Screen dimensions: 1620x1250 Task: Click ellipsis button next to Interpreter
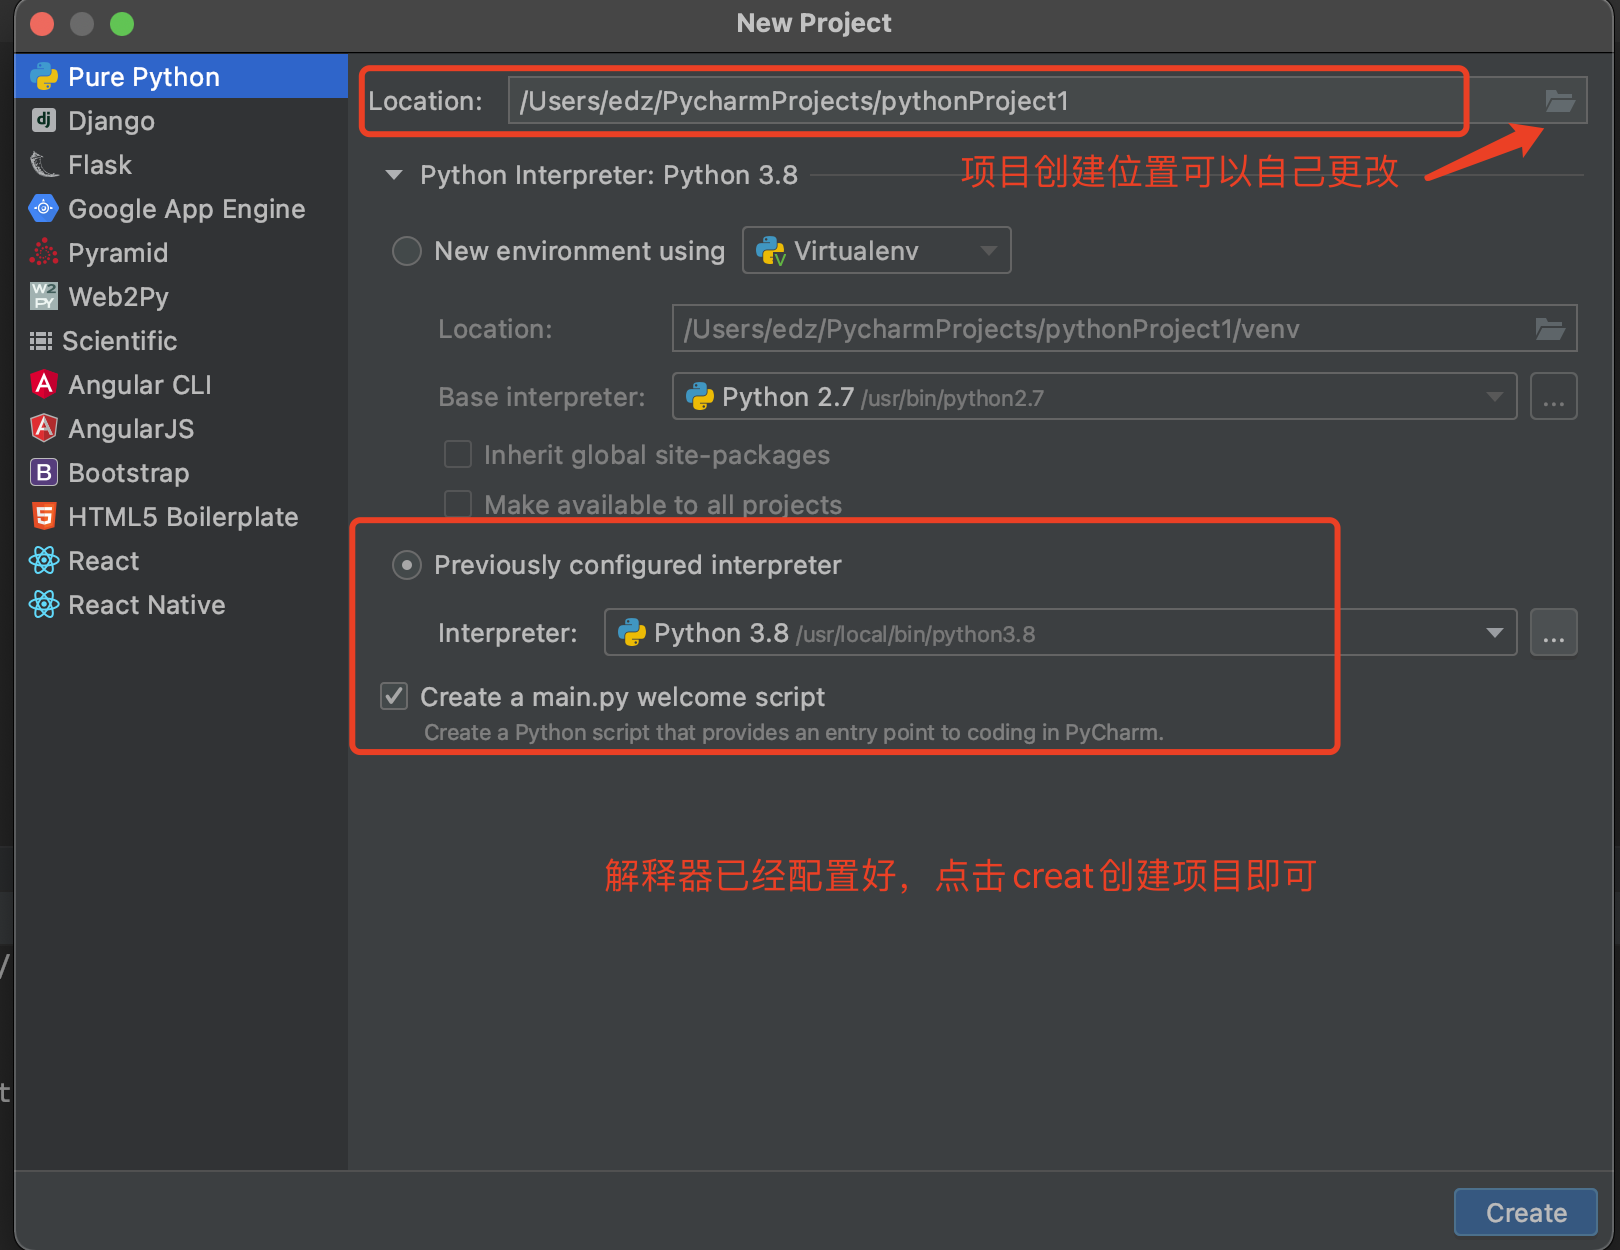pos(1554,633)
